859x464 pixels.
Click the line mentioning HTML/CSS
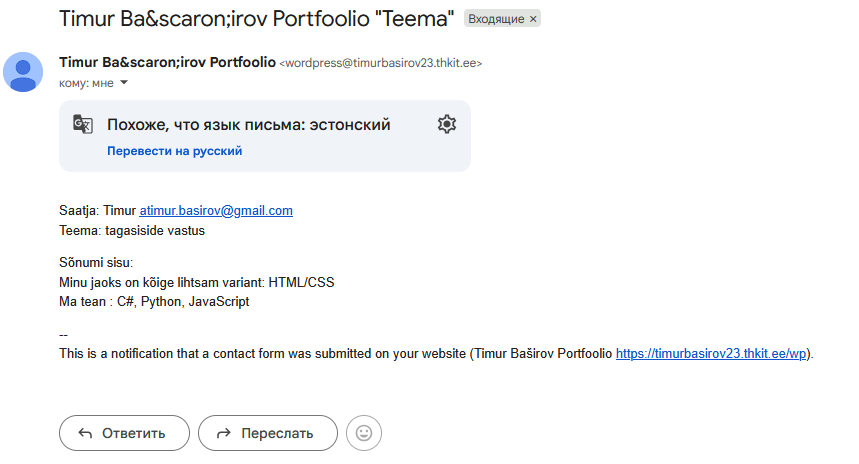point(197,282)
